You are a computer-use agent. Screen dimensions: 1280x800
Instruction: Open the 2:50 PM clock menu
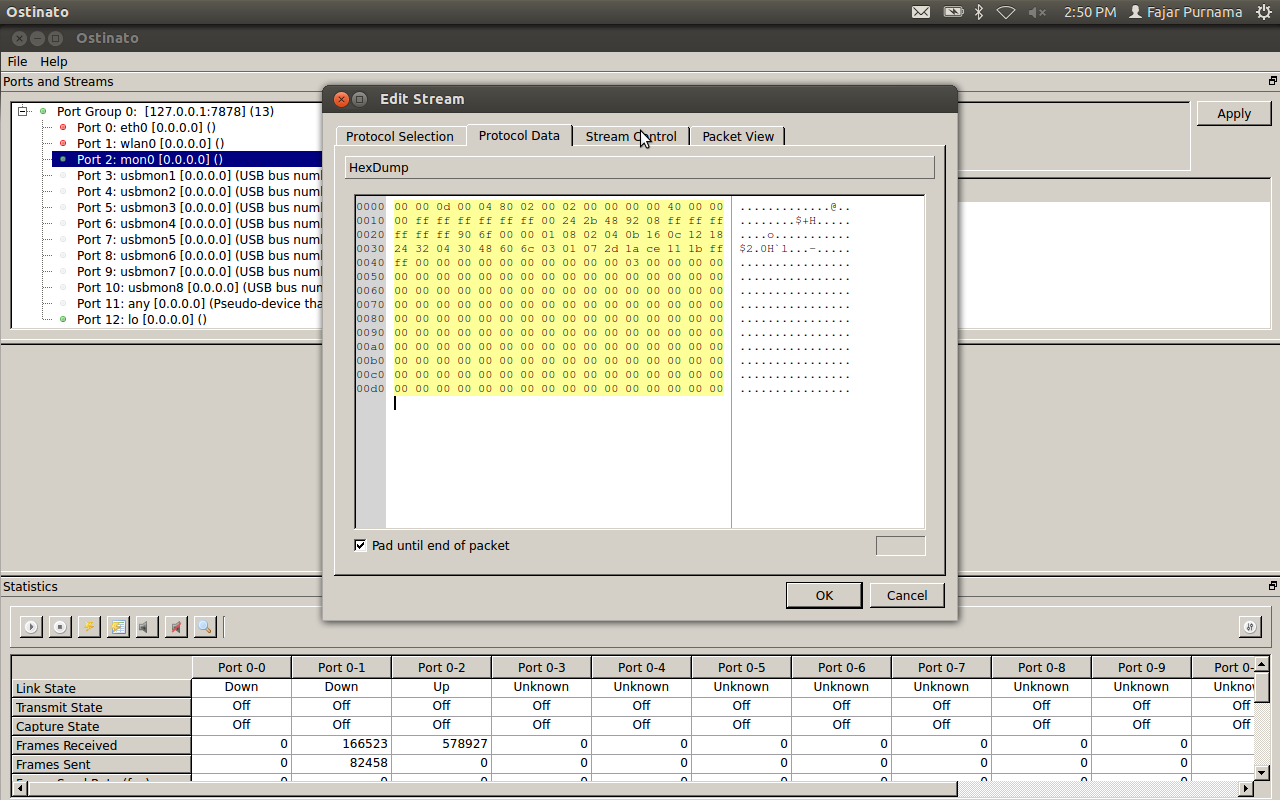pos(1090,12)
